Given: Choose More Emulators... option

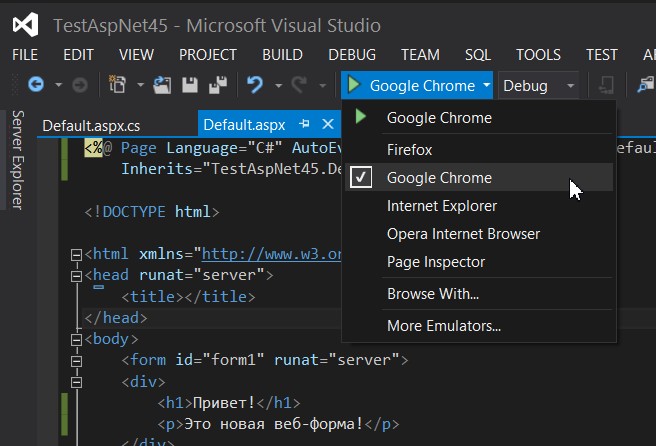Looking at the screenshot, I should pos(479,326).
